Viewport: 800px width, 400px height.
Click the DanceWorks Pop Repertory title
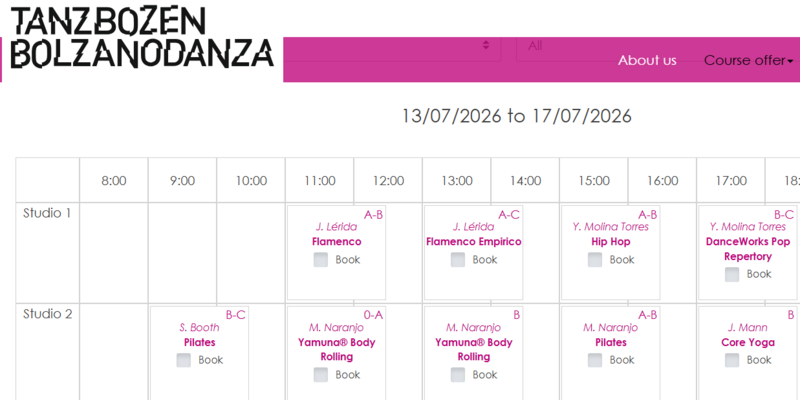747,249
